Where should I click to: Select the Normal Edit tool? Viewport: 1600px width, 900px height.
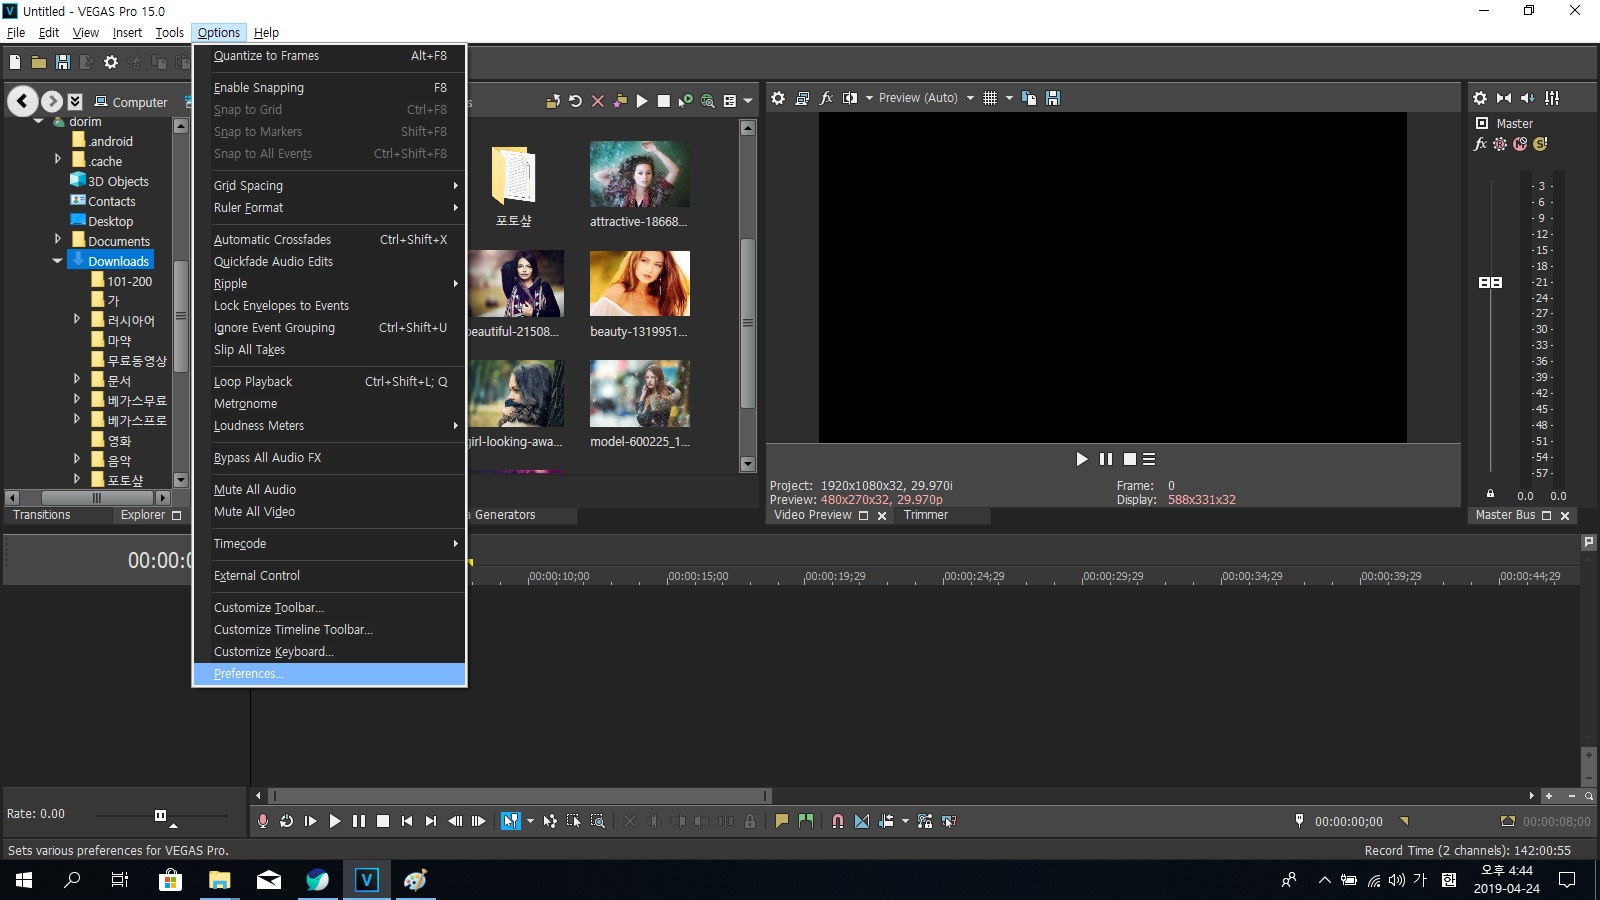(x=511, y=821)
